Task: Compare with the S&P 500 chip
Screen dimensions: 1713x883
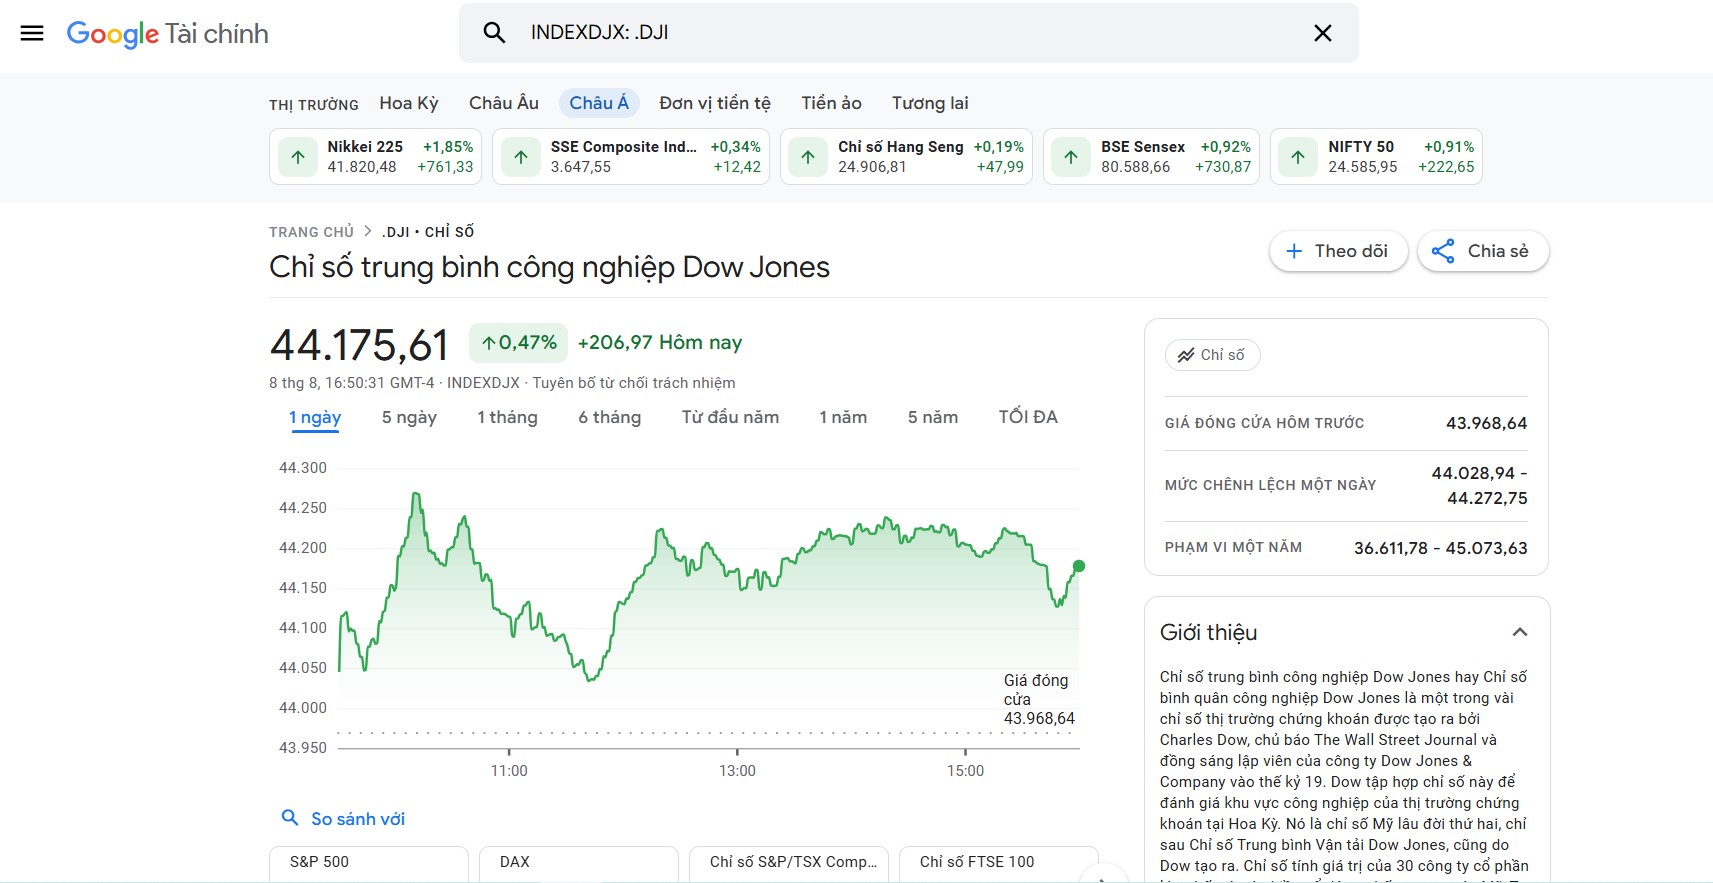Action: pyautogui.click(x=369, y=863)
